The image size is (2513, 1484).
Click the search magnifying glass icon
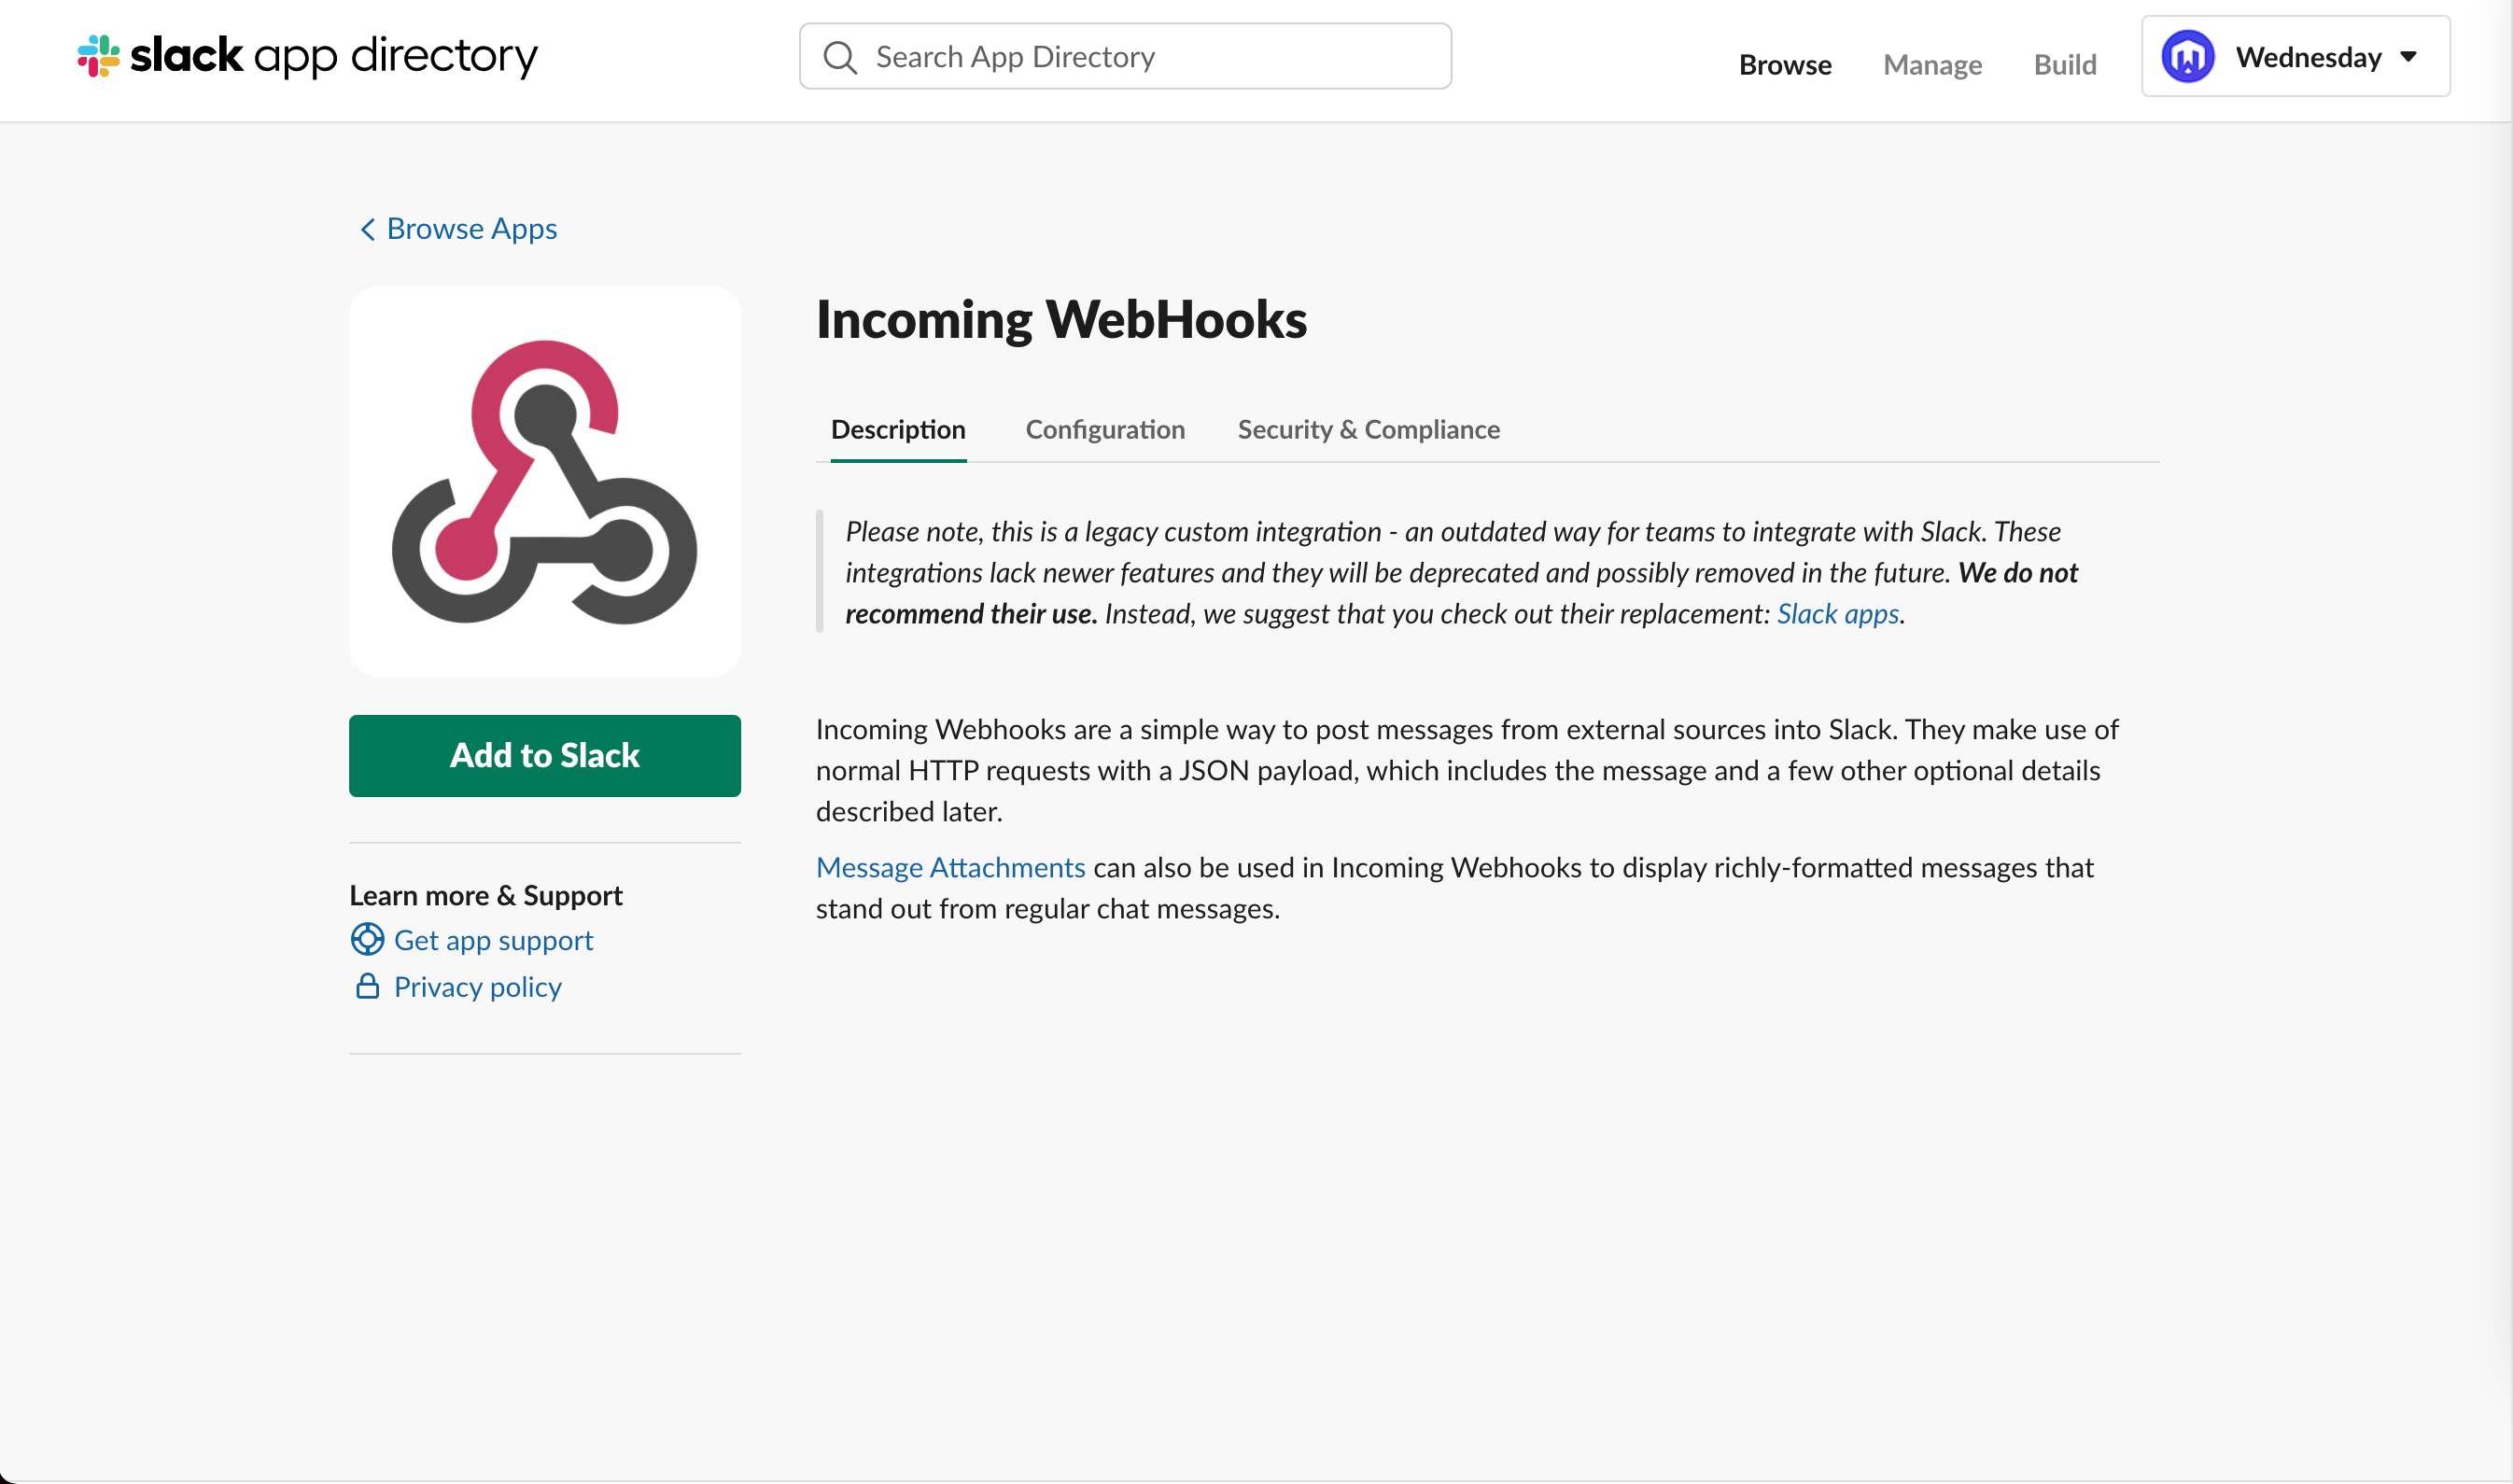(840, 57)
